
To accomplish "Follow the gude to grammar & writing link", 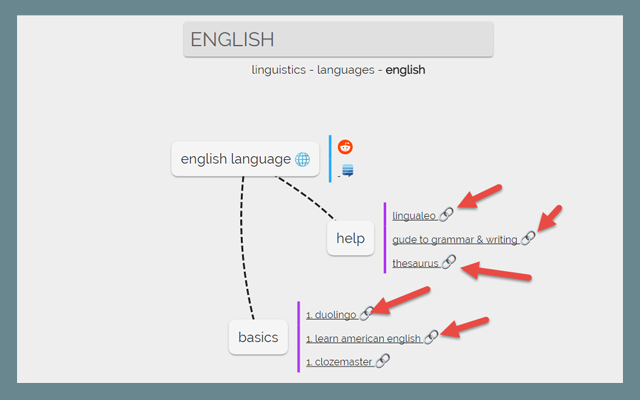I will [x=455, y=239].
